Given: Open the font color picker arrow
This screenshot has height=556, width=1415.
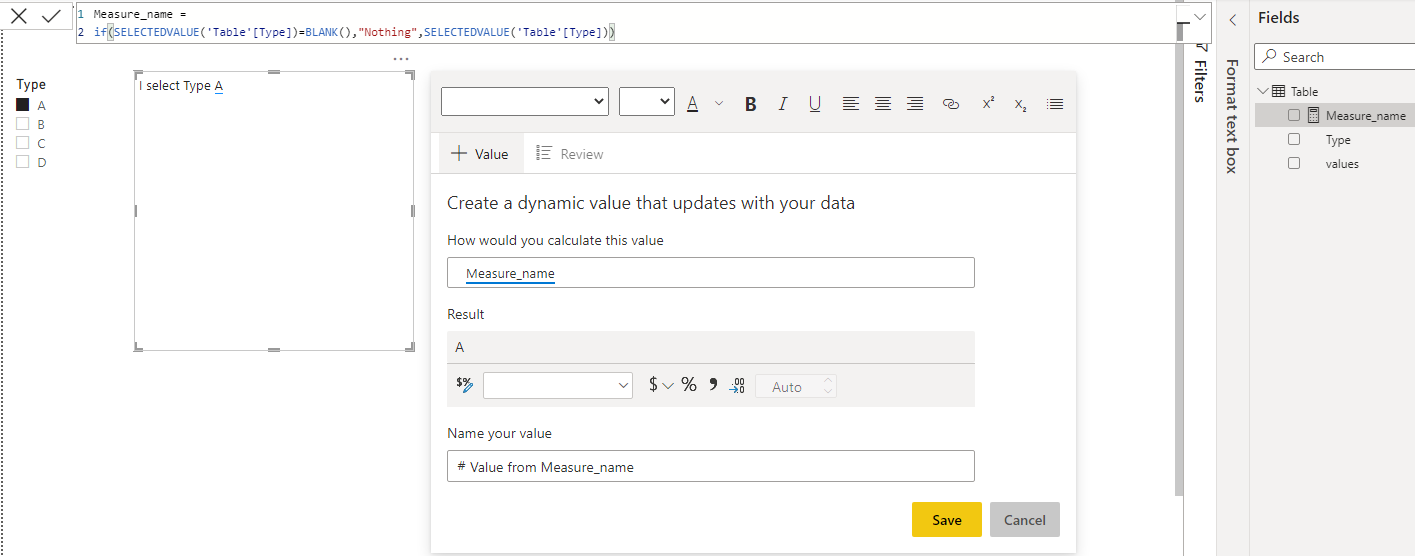Looking at the screenshot, I should [x=718, y=103].
